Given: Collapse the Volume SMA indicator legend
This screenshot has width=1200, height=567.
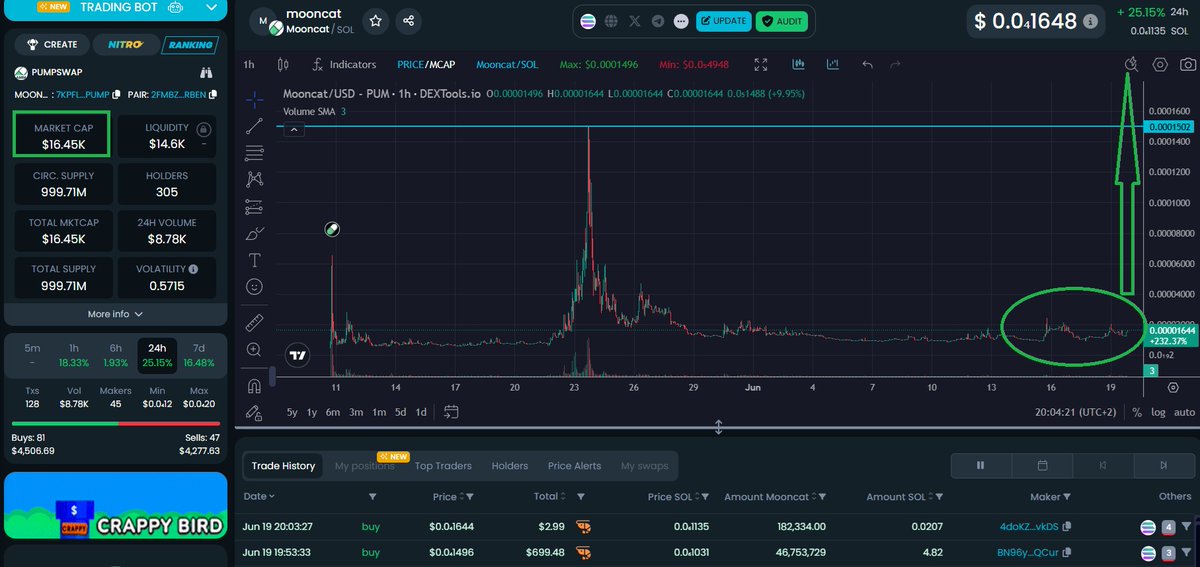Looking at the screenshot, I should point(294,129).
